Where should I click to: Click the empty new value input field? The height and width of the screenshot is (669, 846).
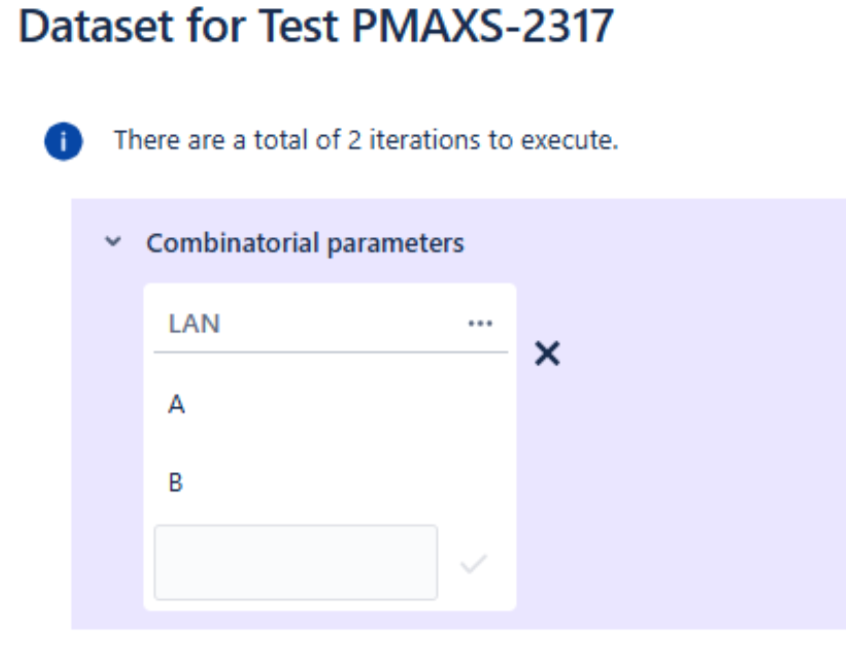point(295,563)
